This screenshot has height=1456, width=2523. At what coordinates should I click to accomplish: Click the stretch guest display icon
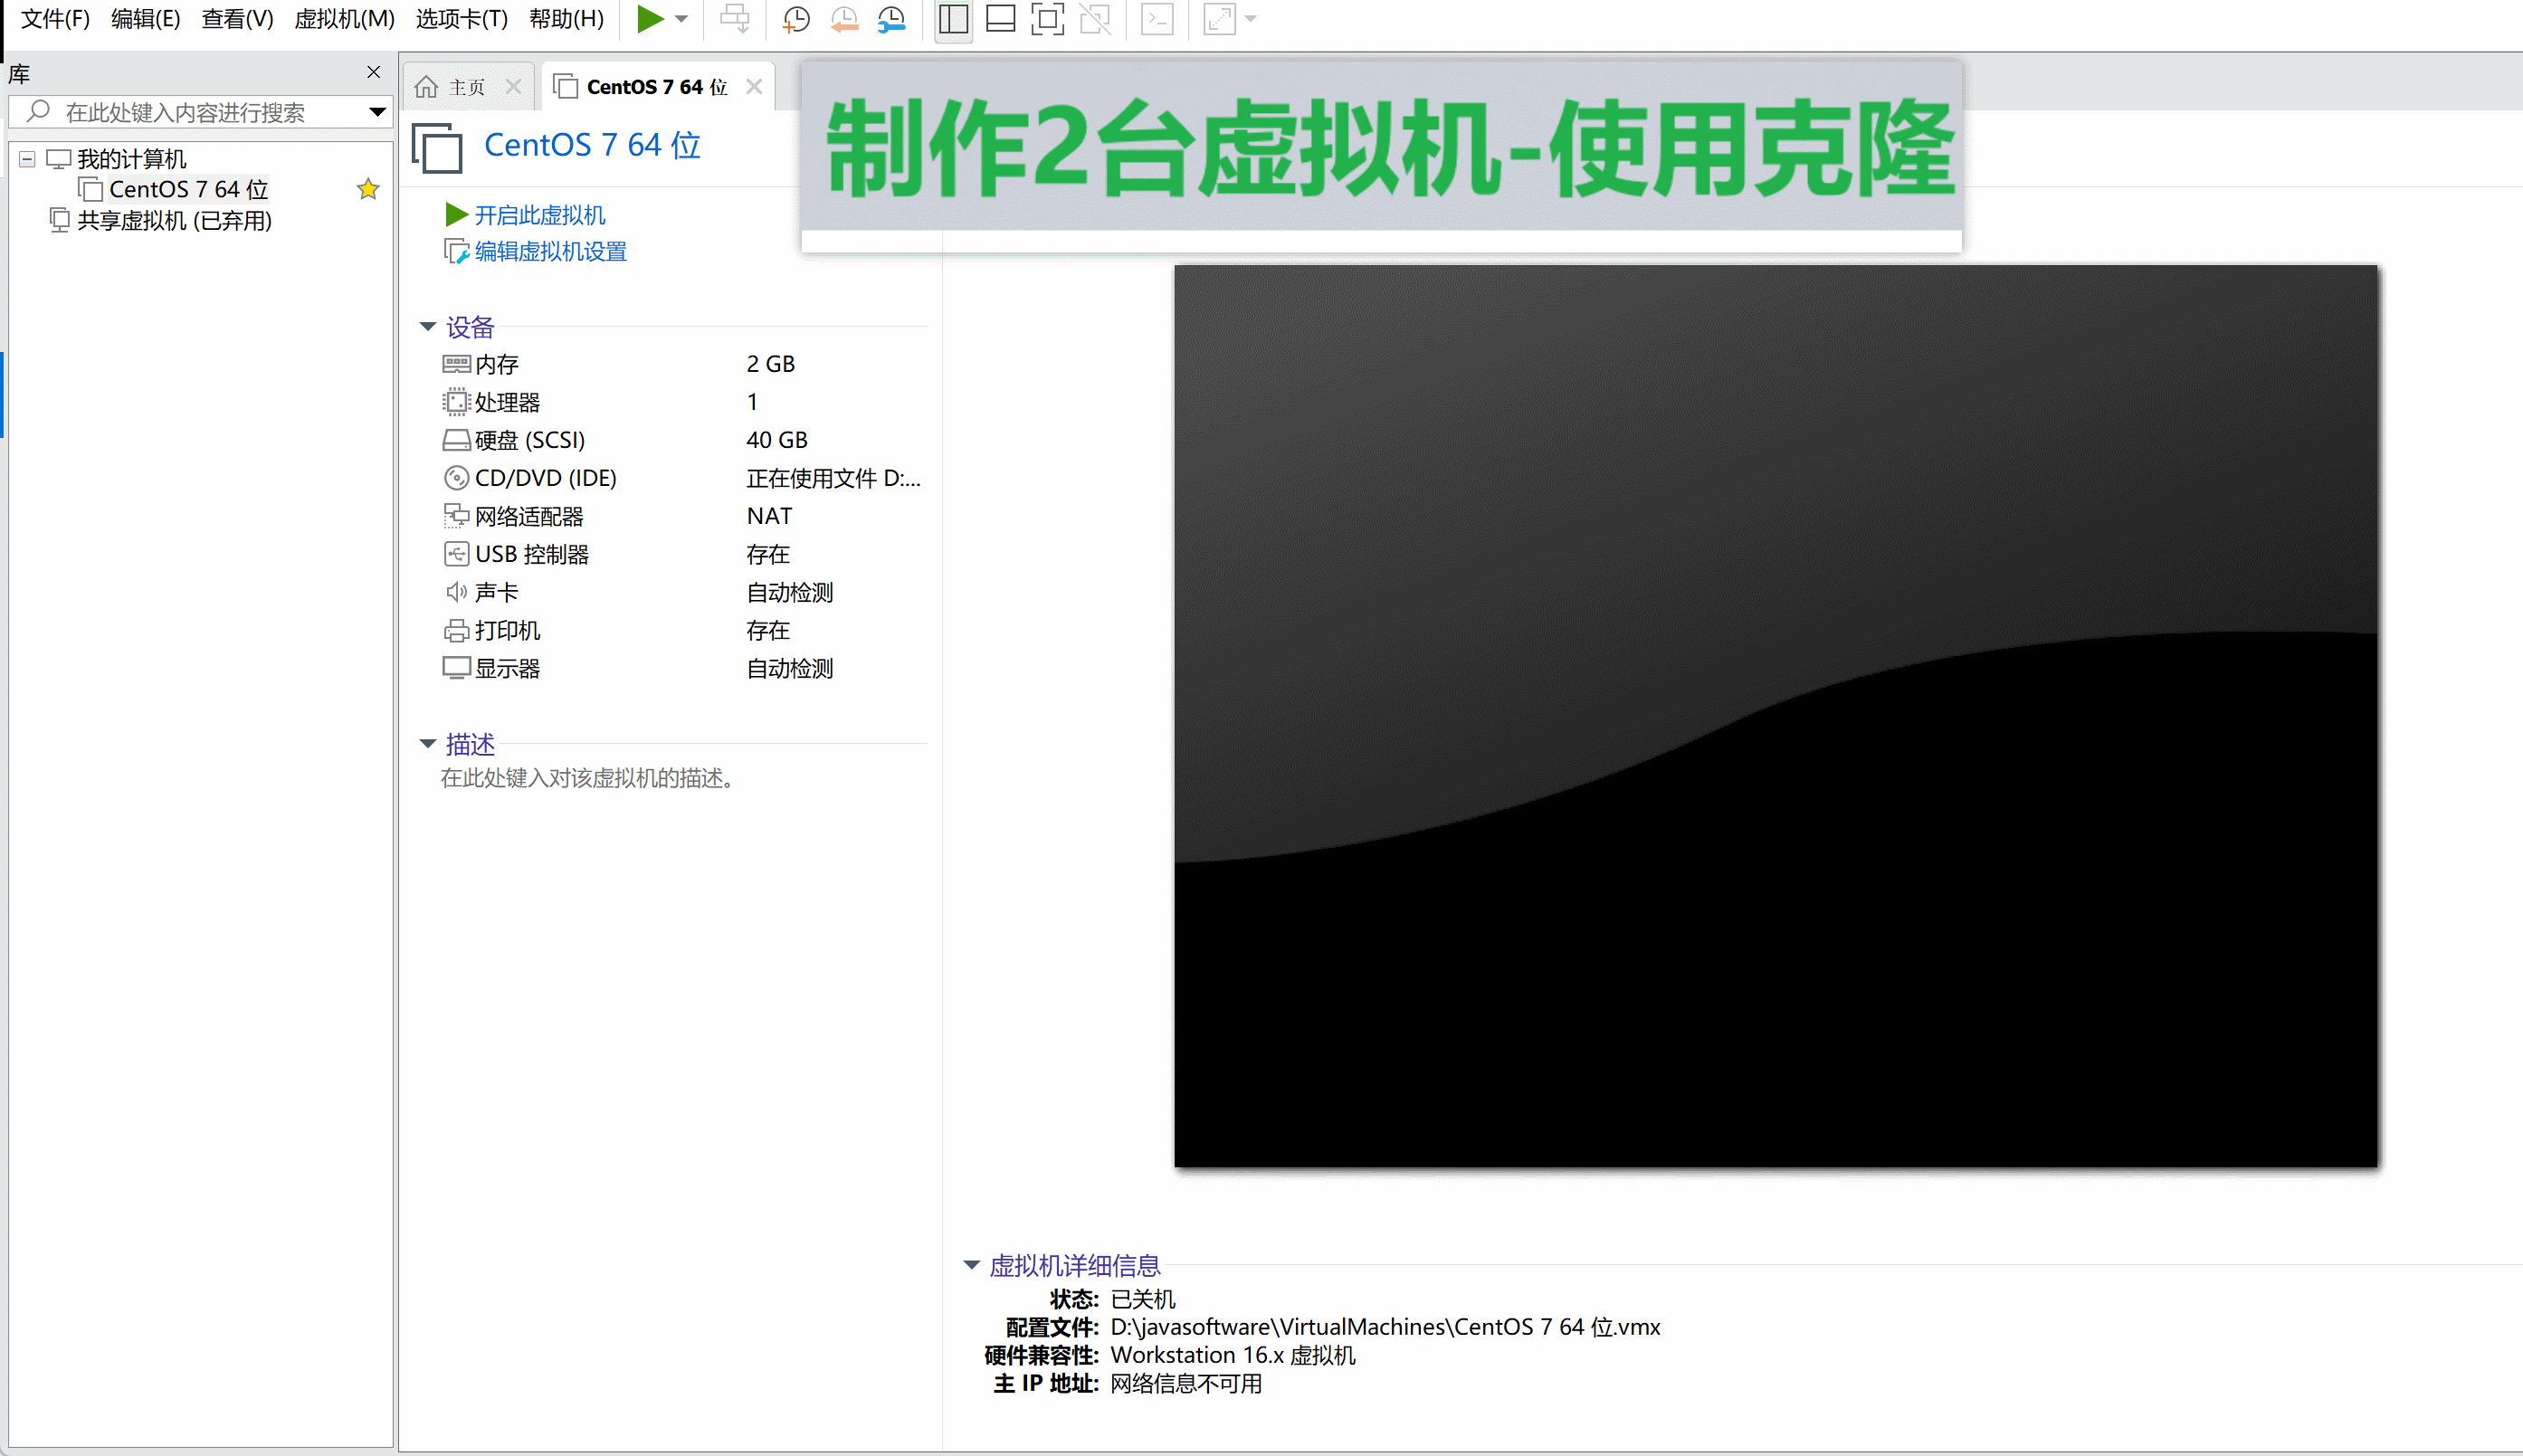pos(1219,19)
